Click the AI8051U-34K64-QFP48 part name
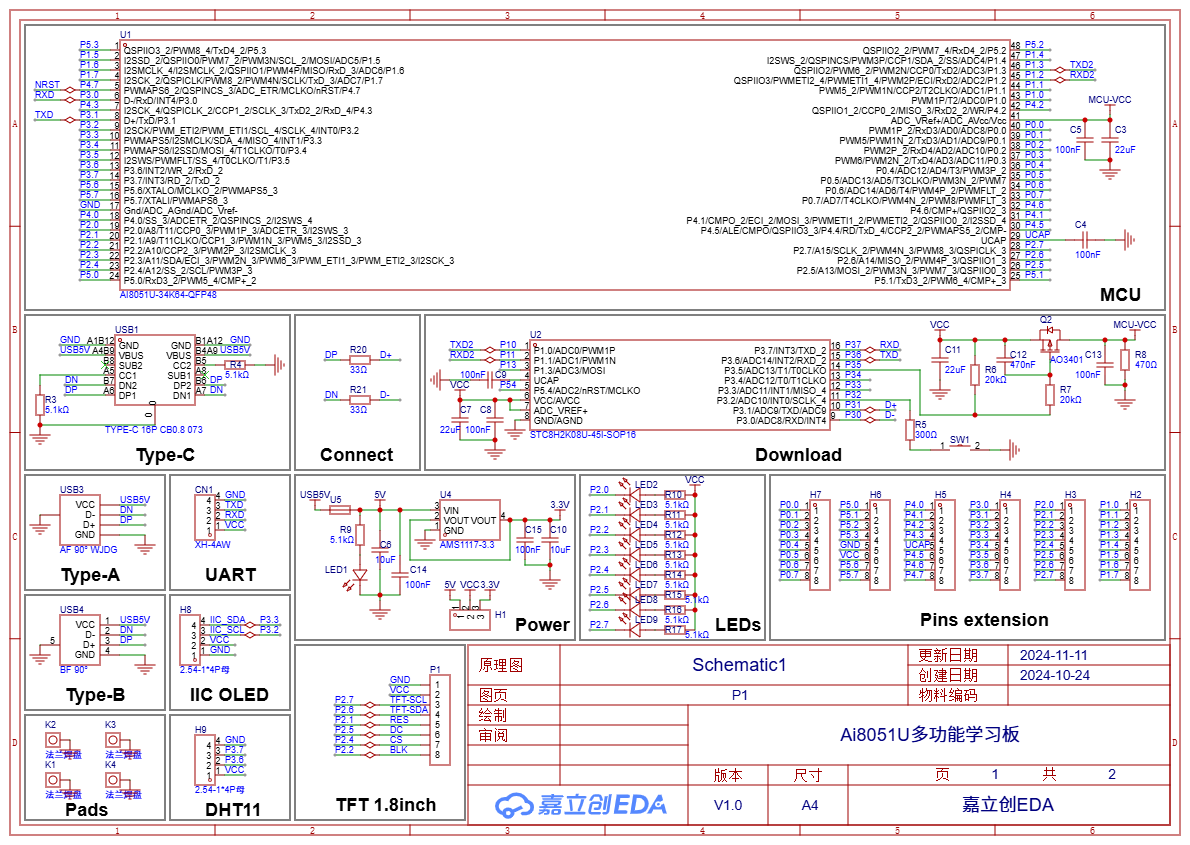Screen dimensions: 1190x845 pyautogui.click(x=168, y=295)
